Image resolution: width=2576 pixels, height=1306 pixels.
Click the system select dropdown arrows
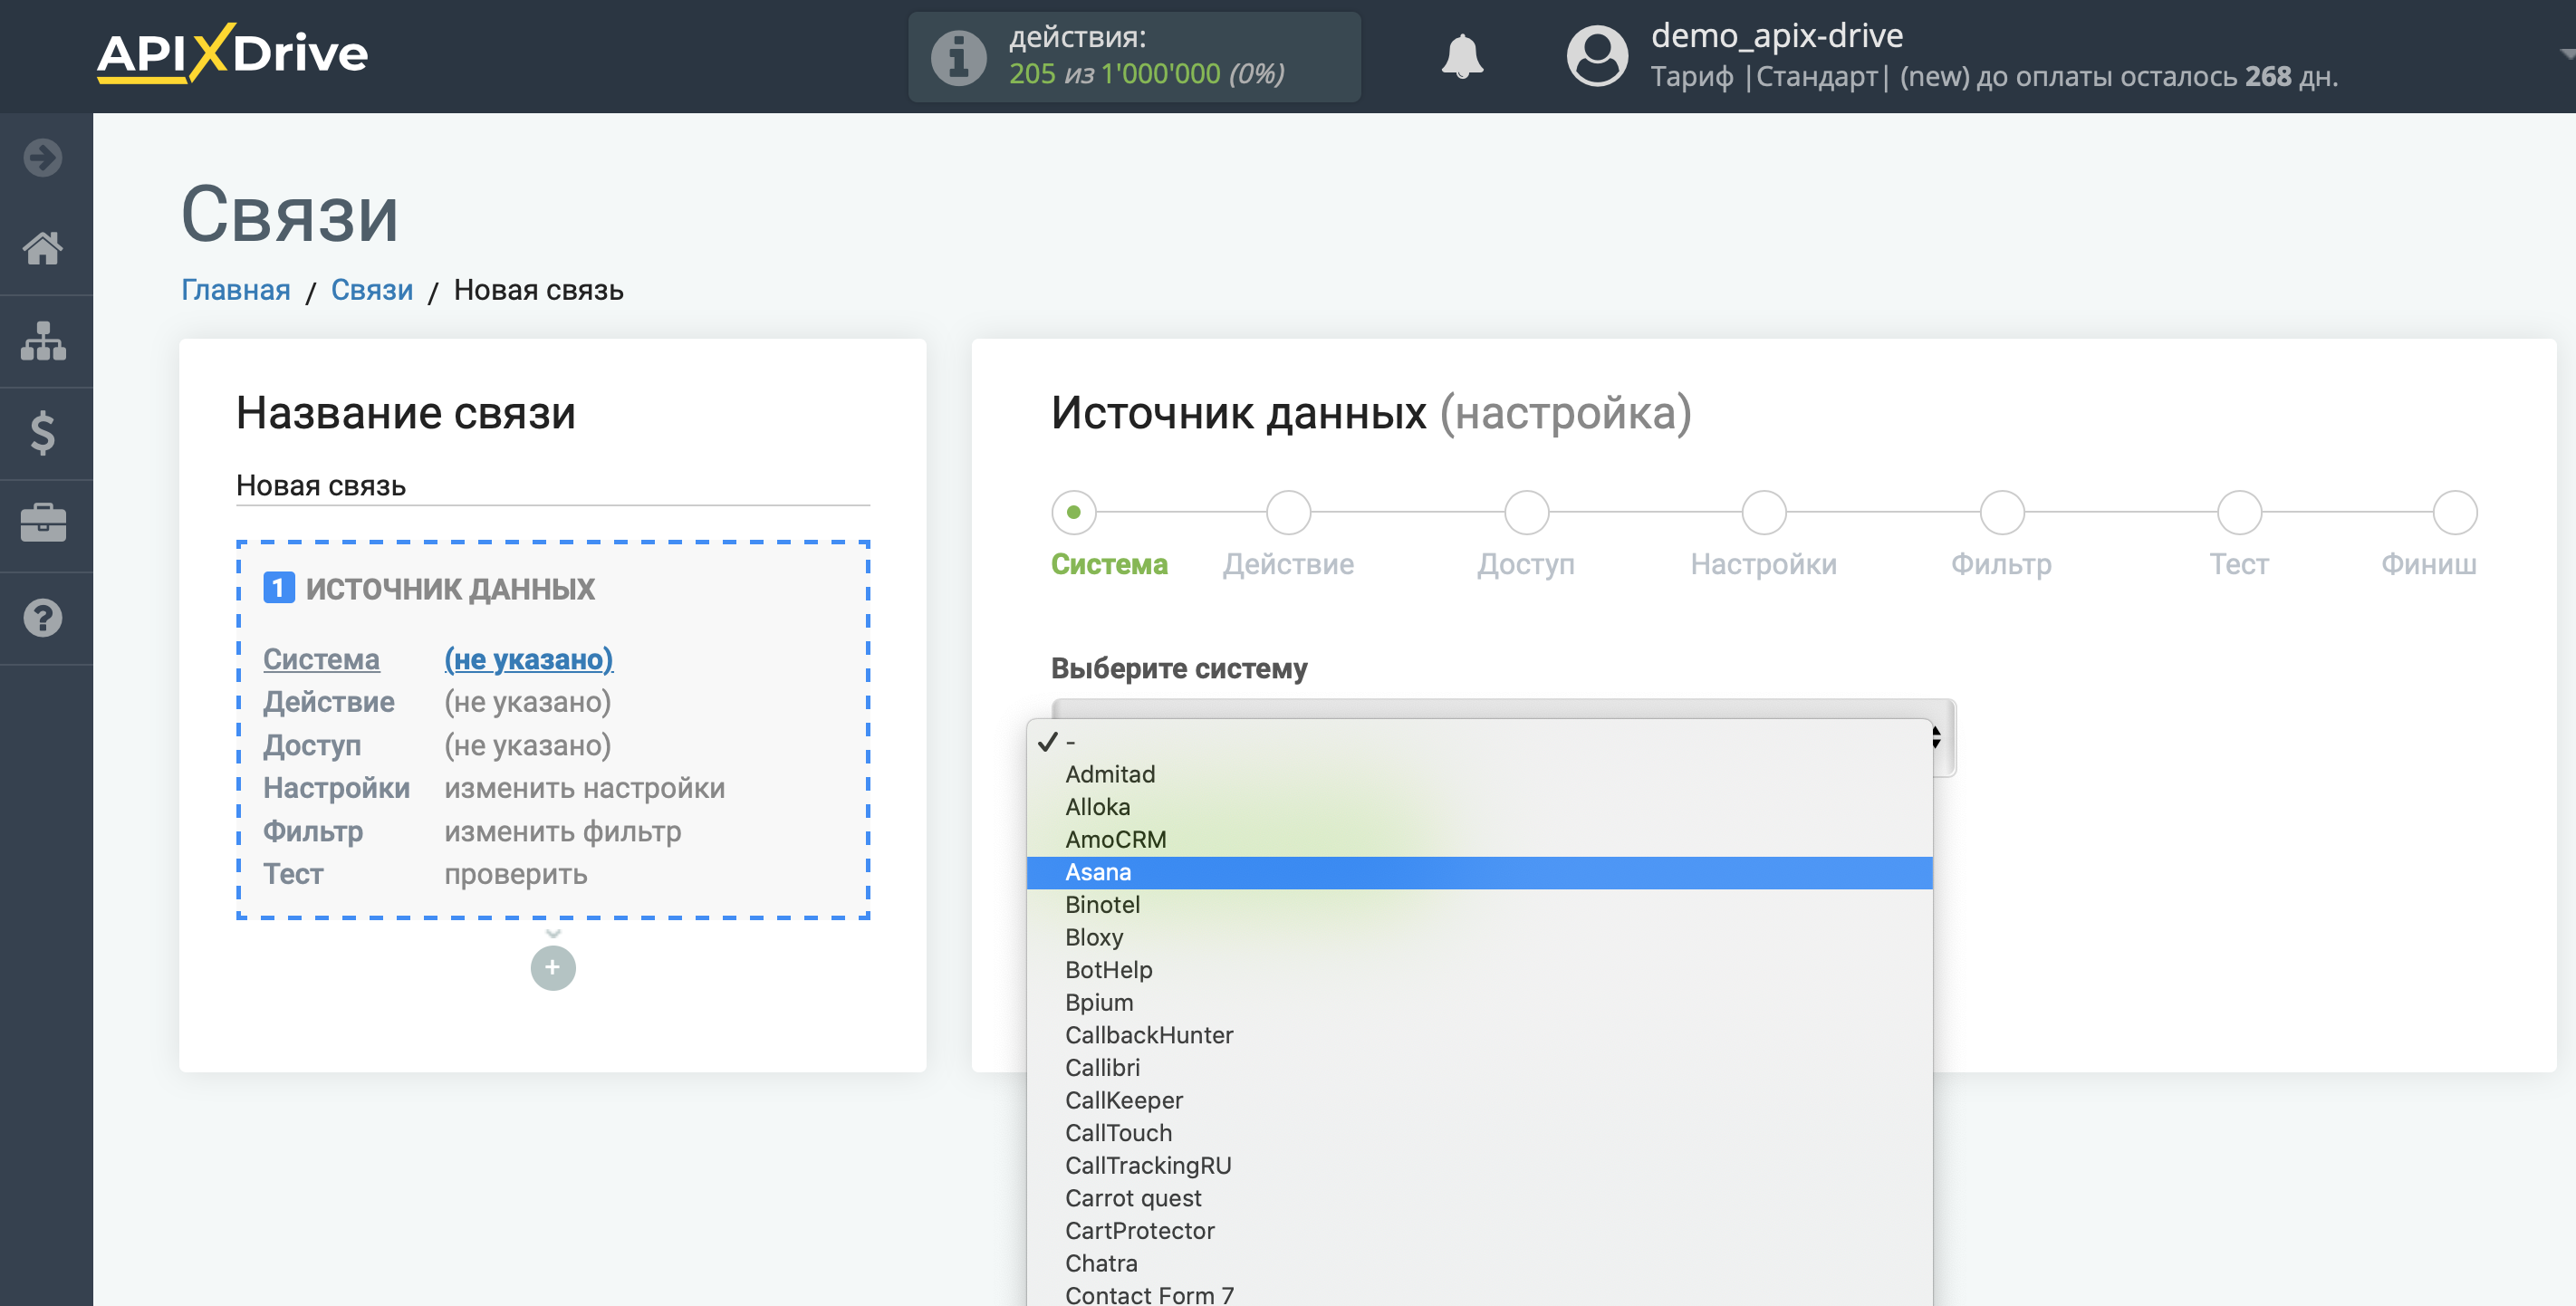(x=1937, y=737)
